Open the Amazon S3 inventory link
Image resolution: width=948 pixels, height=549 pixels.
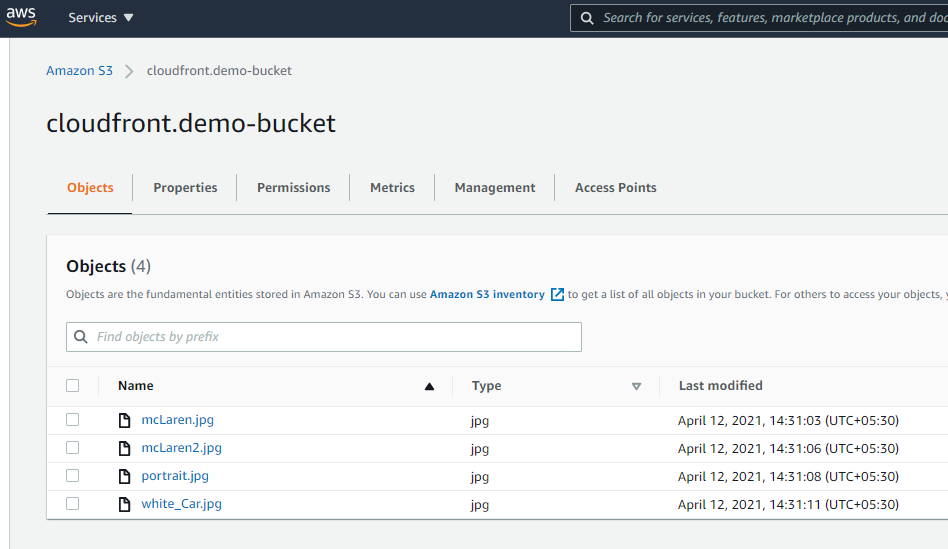[x=487, y=295]
